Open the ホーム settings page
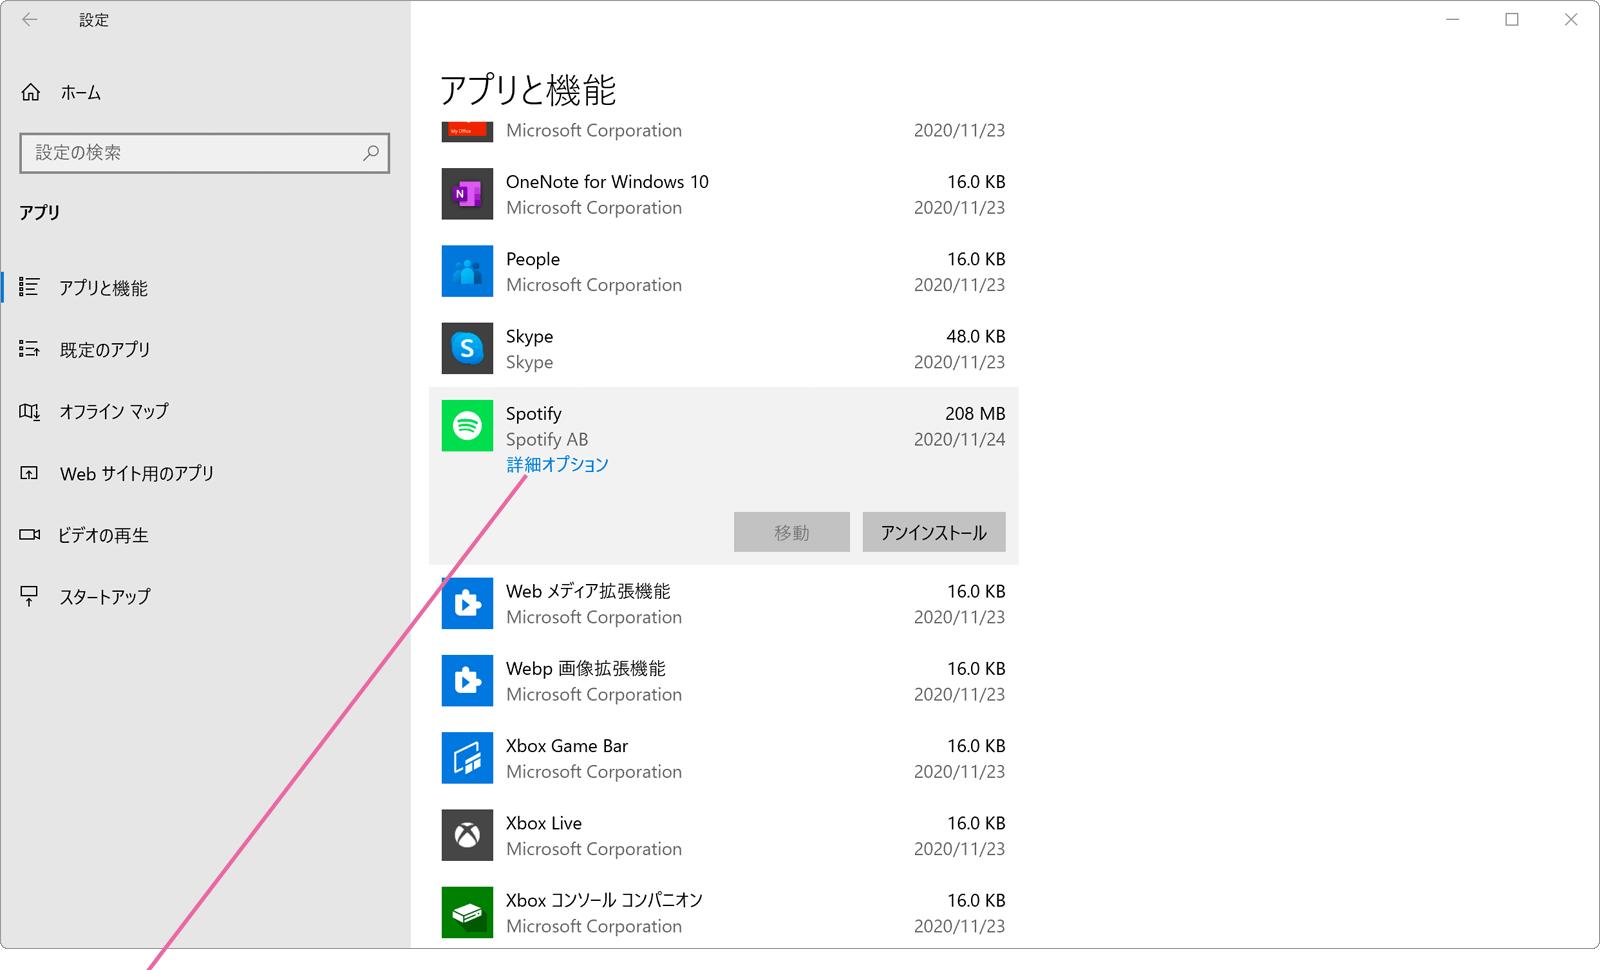Image resolution: width=1600 pixels, height=970 pixels. [80, 93]
